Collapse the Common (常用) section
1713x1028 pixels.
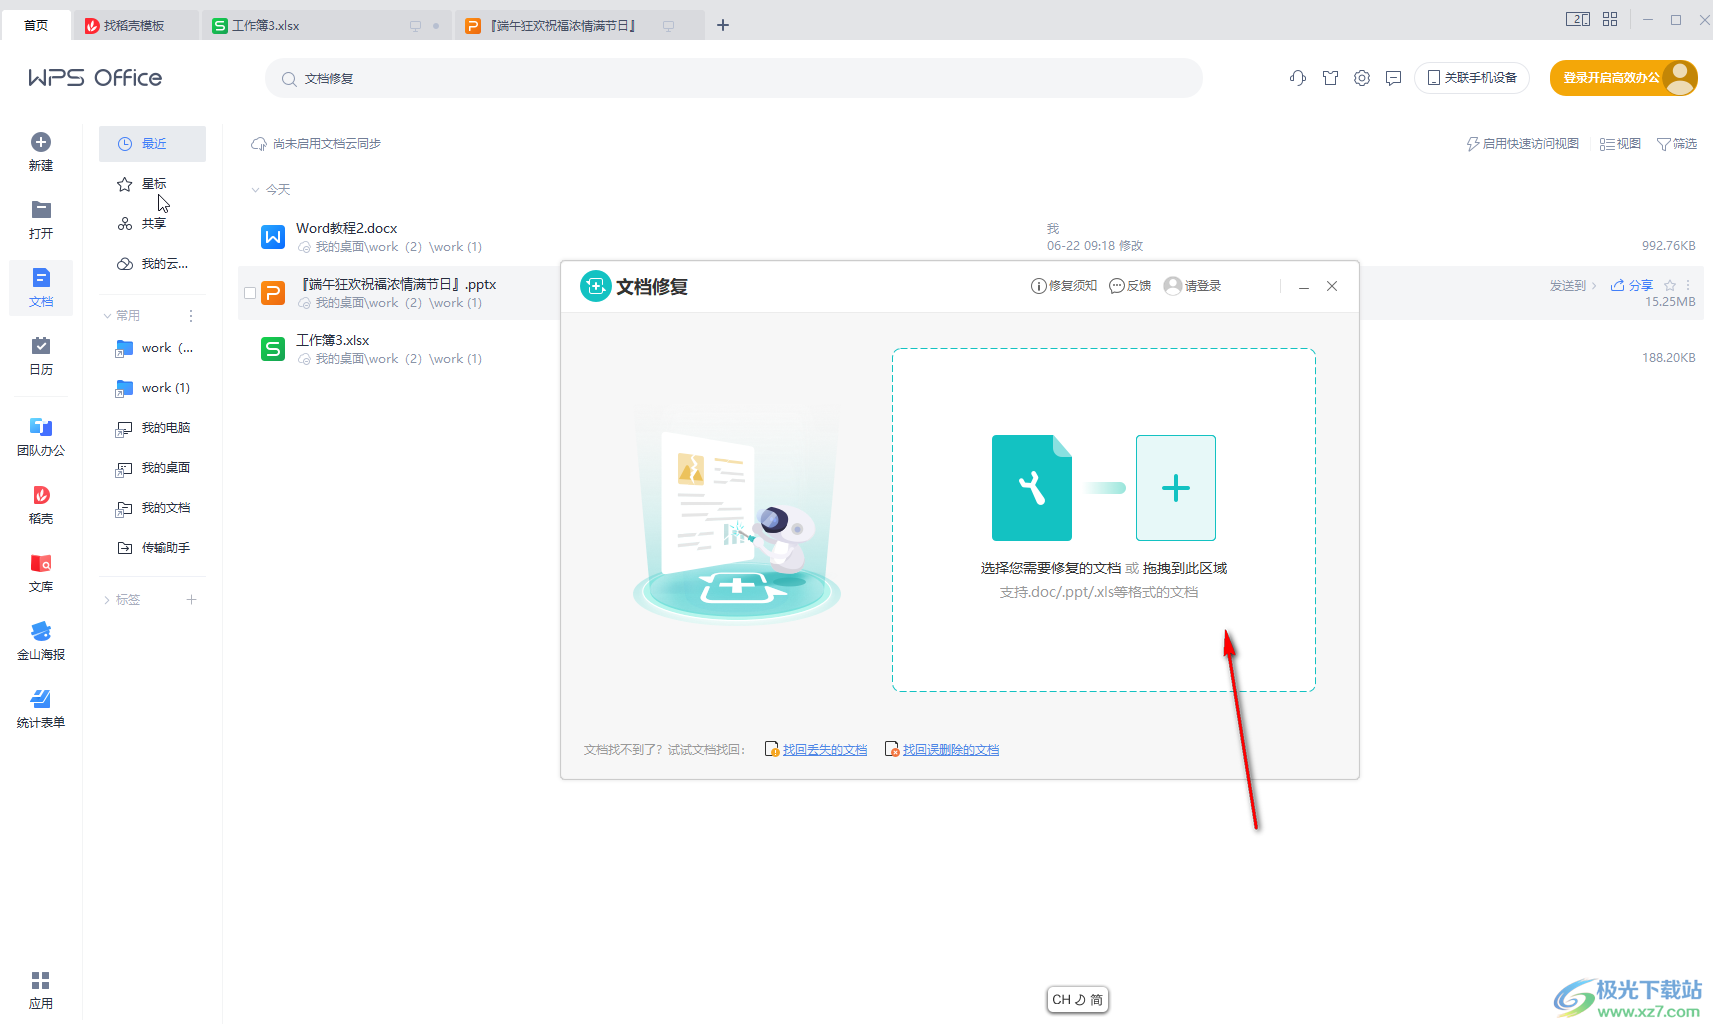[x=108, y=316]
